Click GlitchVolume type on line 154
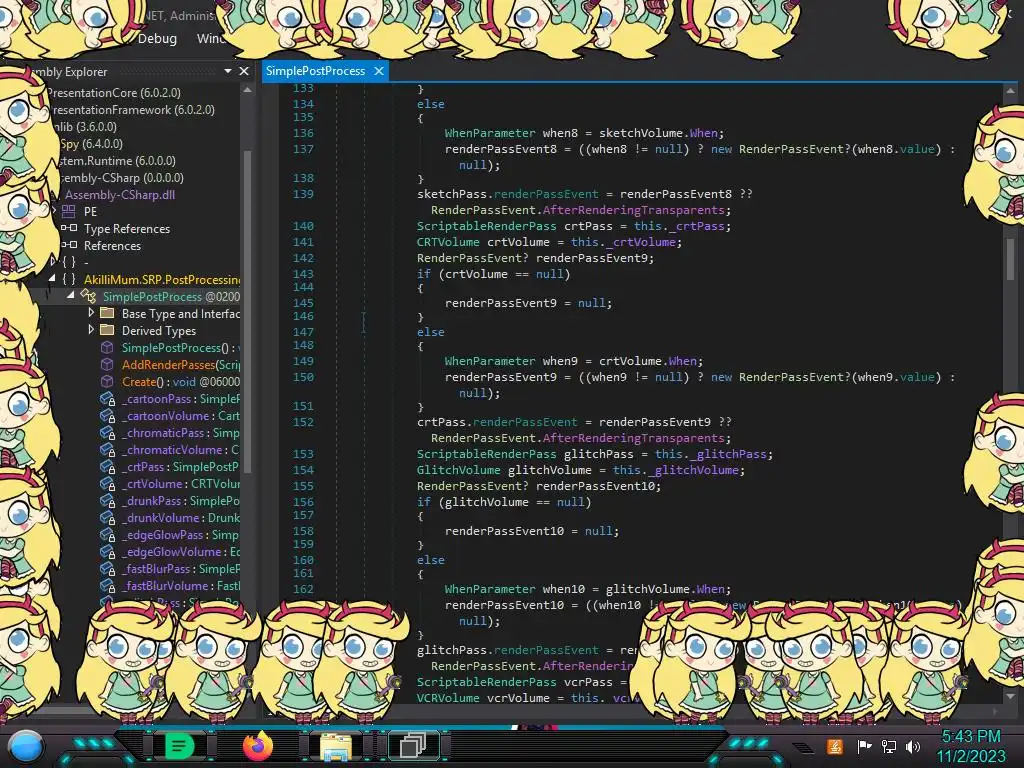Screen dimensions: 1024x768 (x=458, y=470)
